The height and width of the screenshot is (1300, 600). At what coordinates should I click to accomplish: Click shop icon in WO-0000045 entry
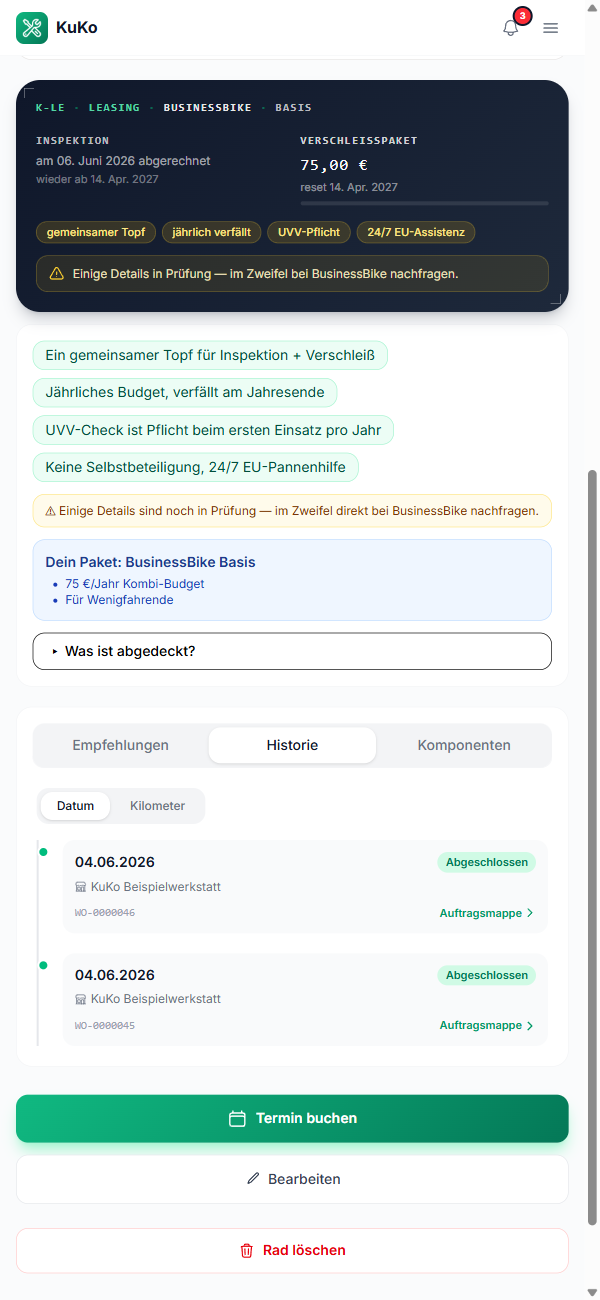[81, 999]
